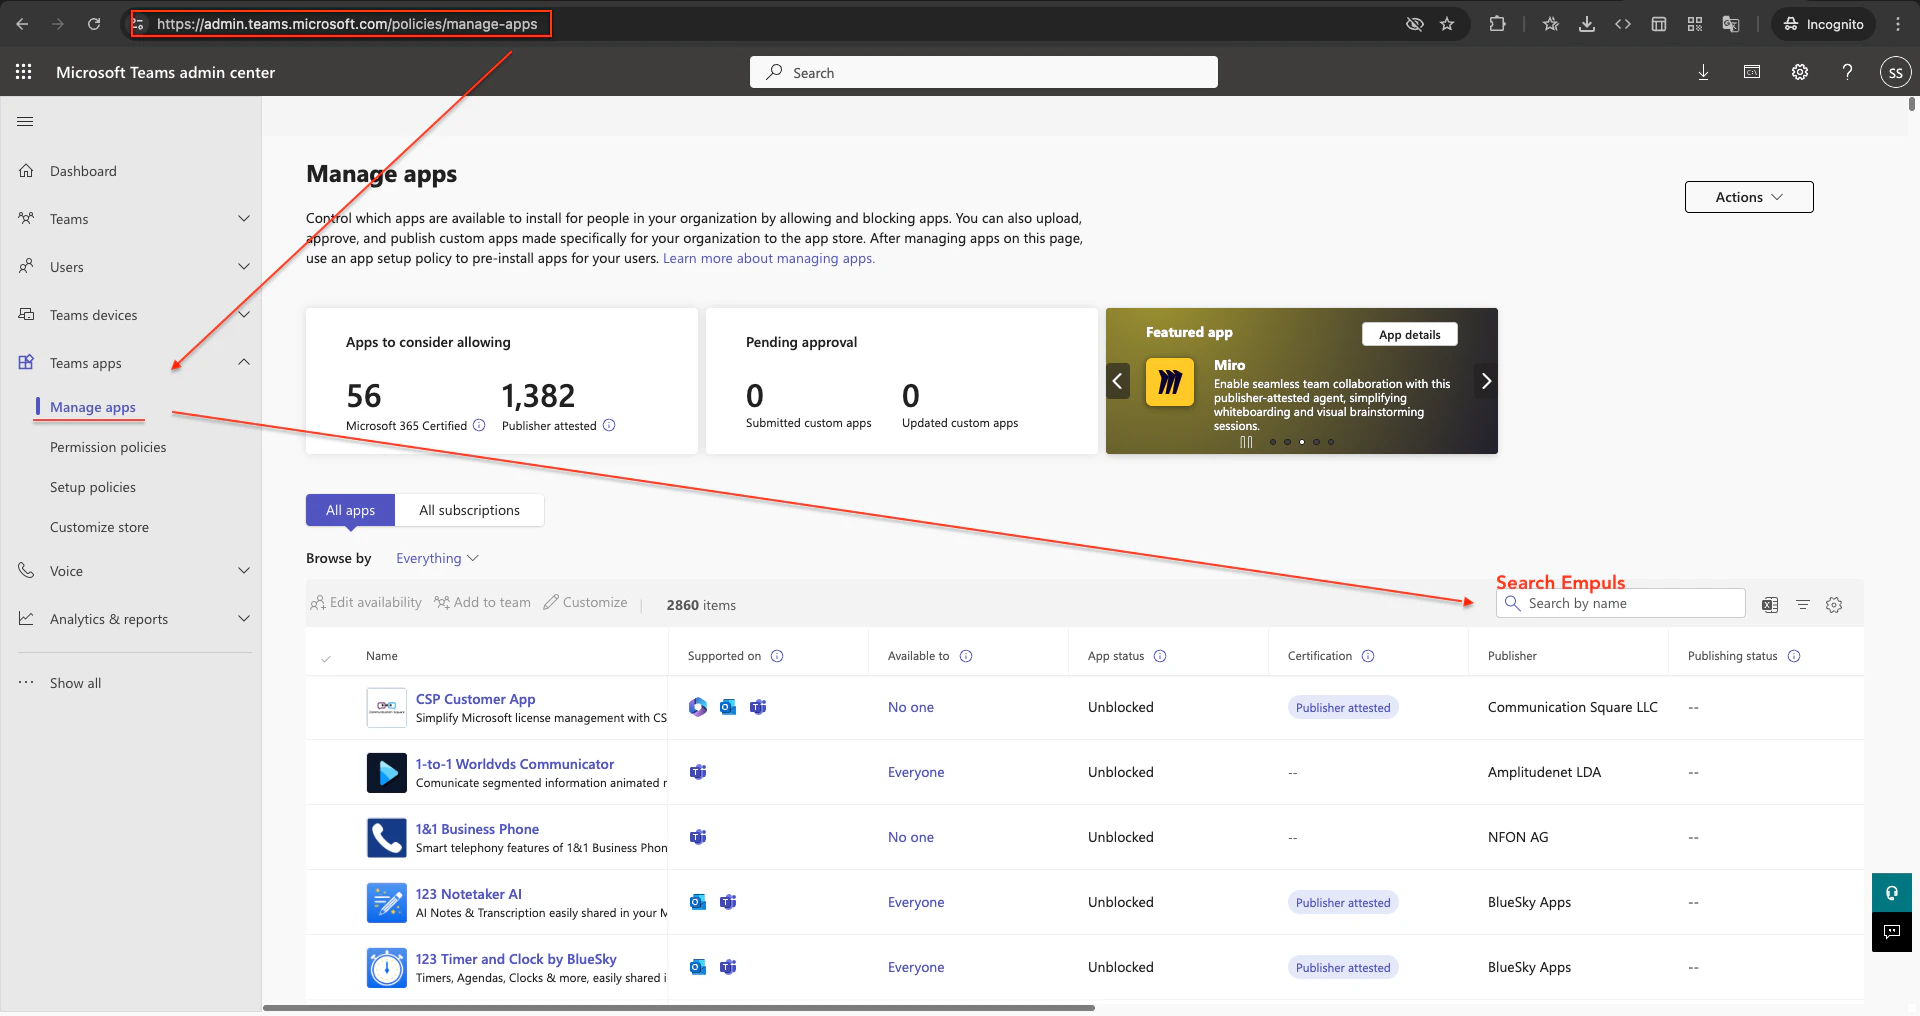Click the browser address bar URL

pos(346,24)
